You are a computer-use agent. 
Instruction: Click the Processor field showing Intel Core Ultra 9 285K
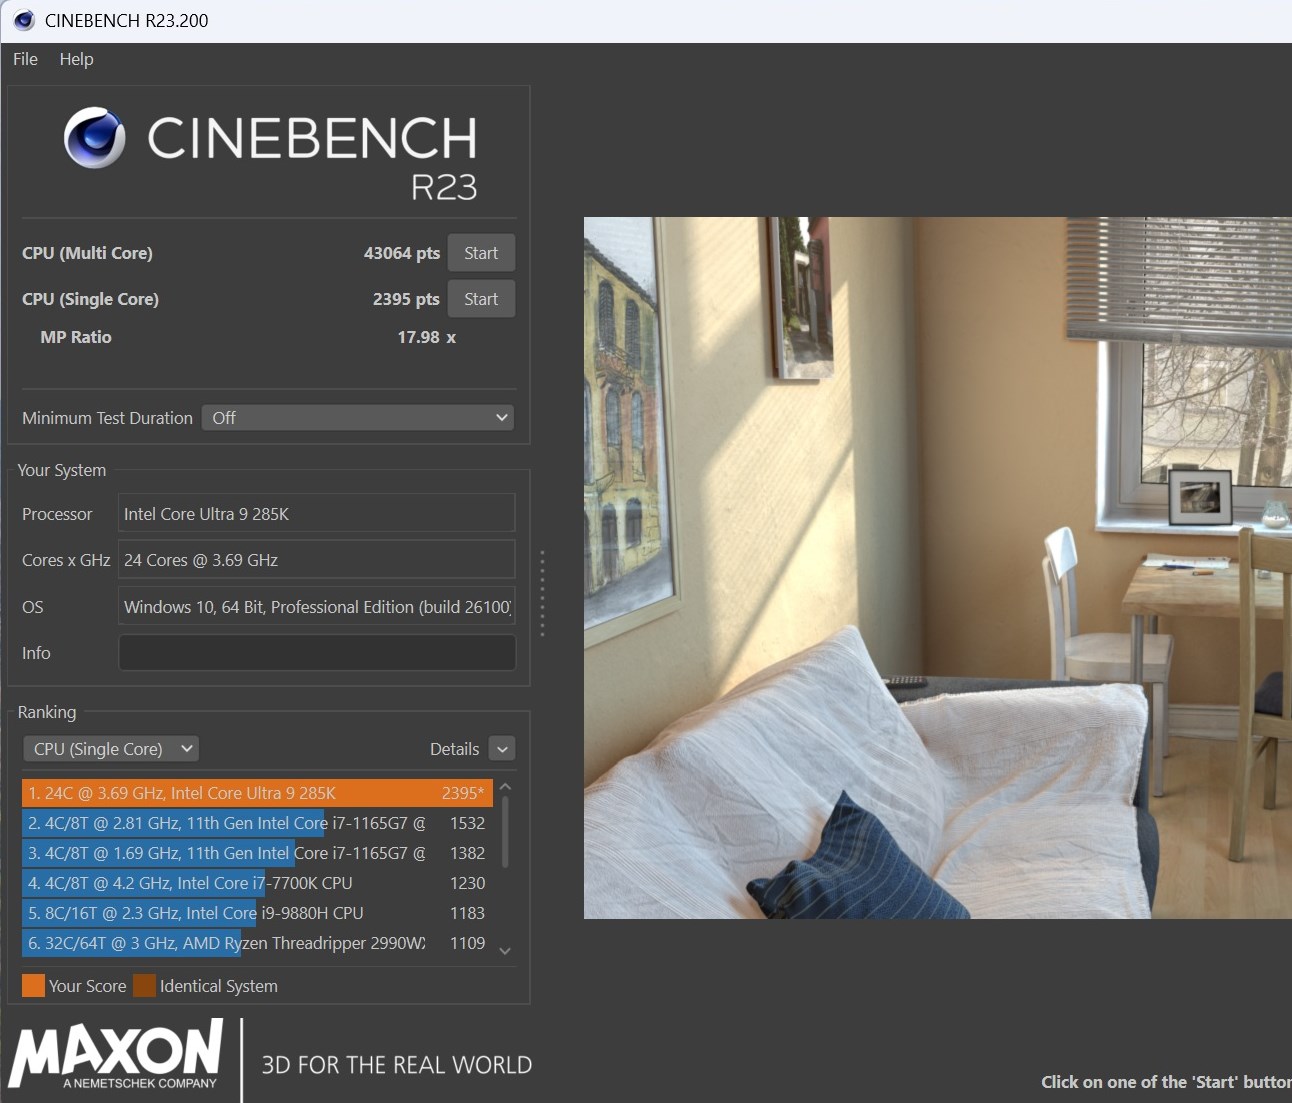[317, 514]
